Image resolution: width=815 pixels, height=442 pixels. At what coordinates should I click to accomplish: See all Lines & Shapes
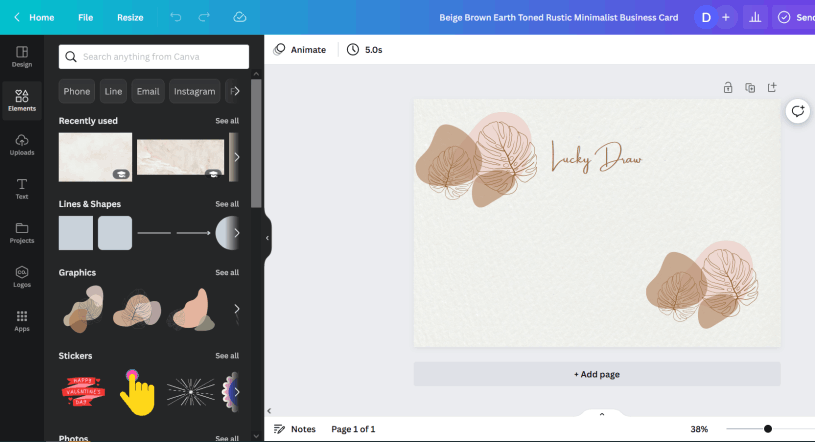point(227,204)
